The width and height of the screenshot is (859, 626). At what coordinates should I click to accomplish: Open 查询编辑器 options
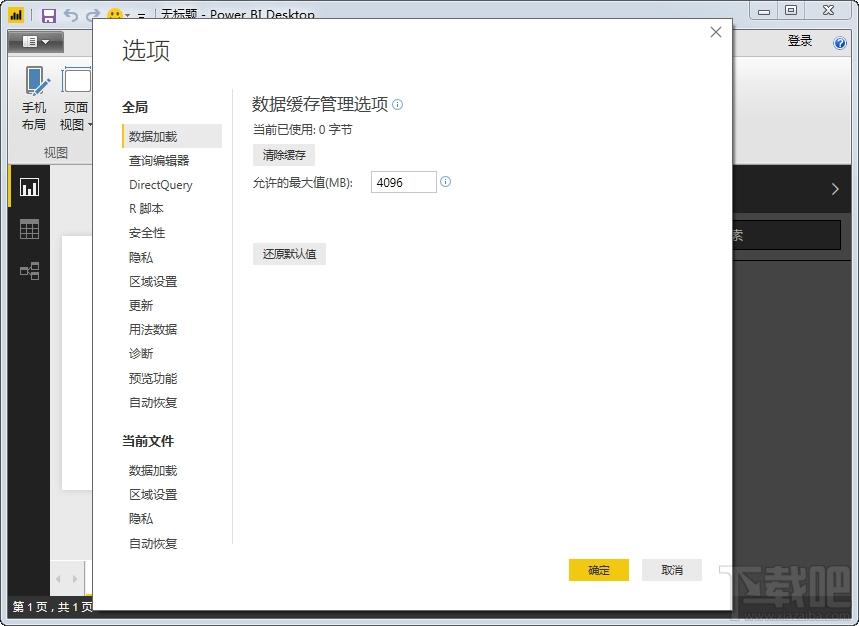pos(159,160)
